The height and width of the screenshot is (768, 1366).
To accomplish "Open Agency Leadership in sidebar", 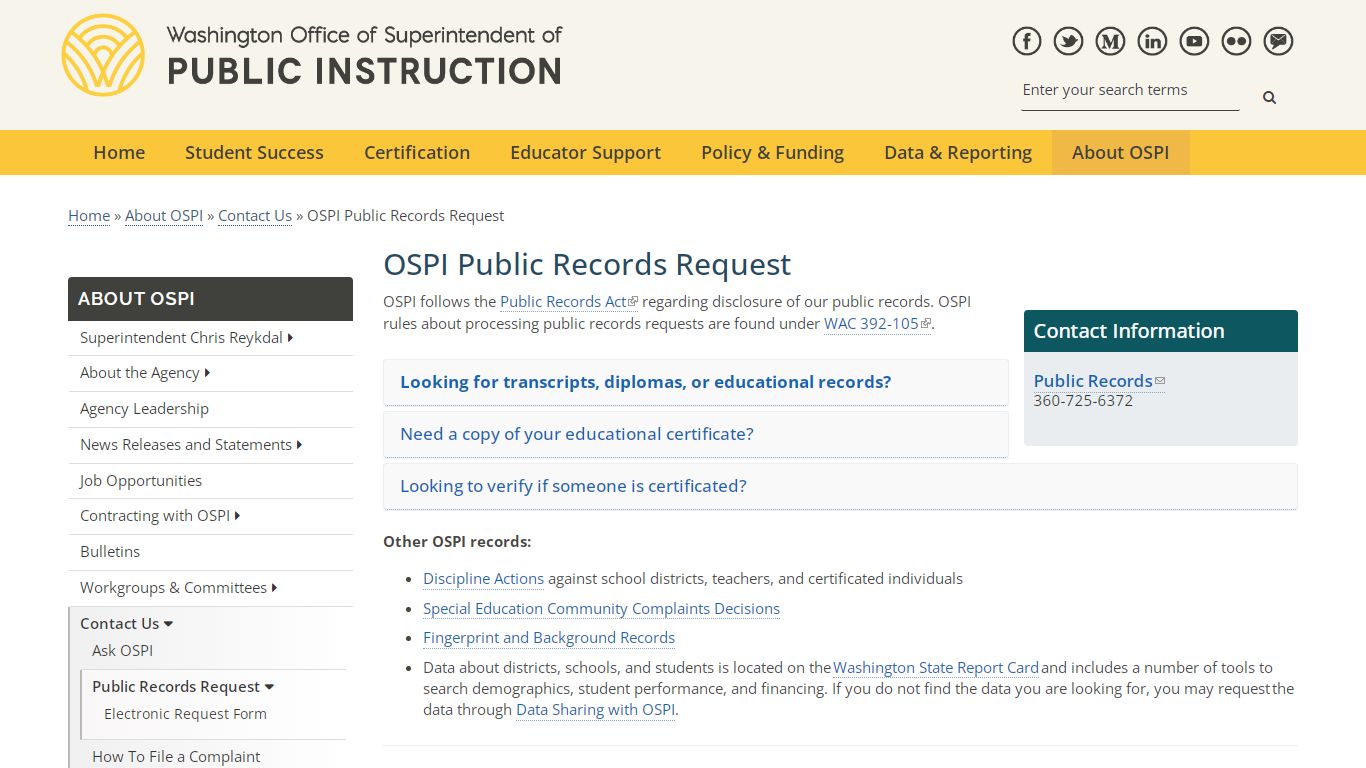I will pos(210,409).
